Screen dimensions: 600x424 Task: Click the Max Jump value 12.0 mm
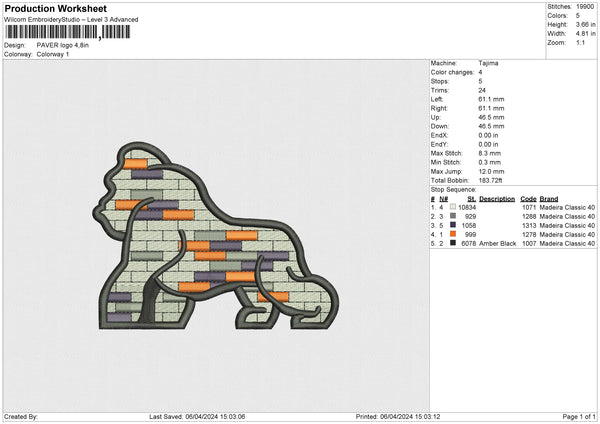491,171
